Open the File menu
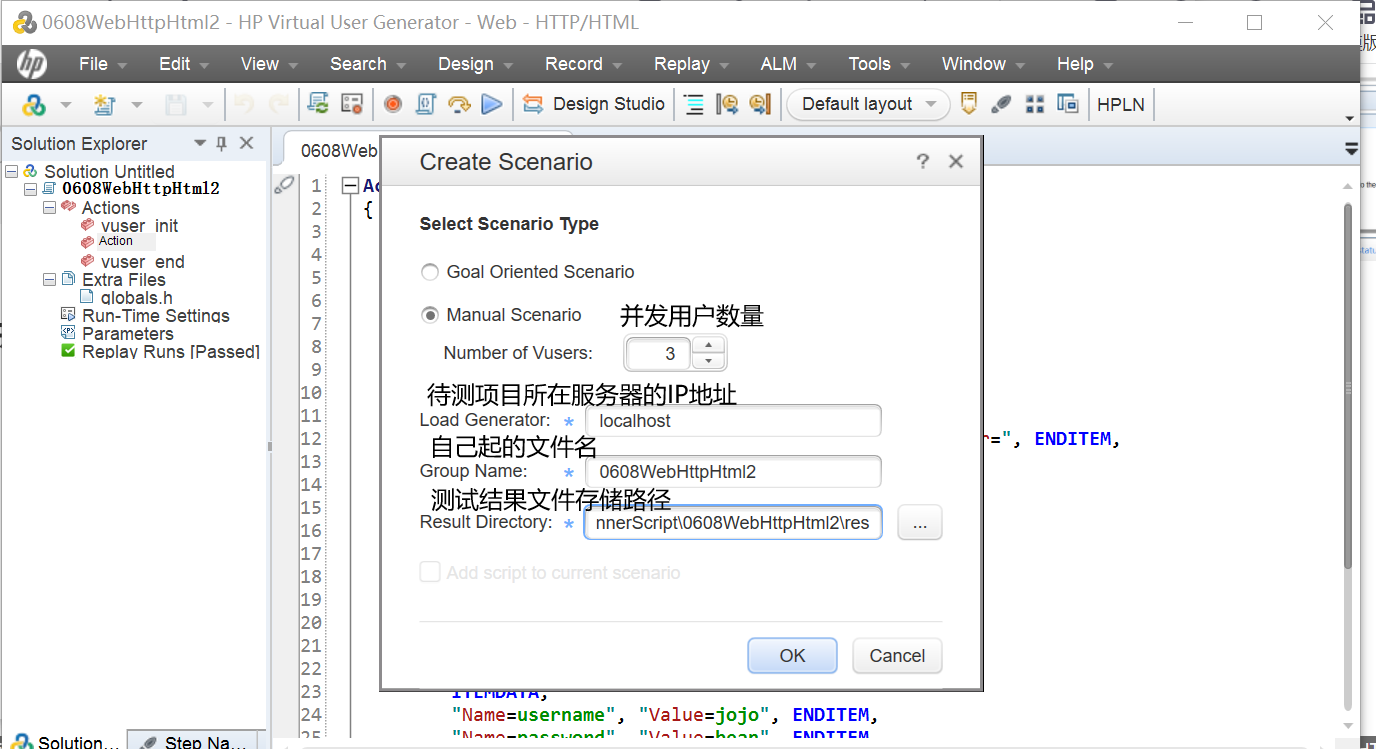1376x749 pixels. (103, 64)
